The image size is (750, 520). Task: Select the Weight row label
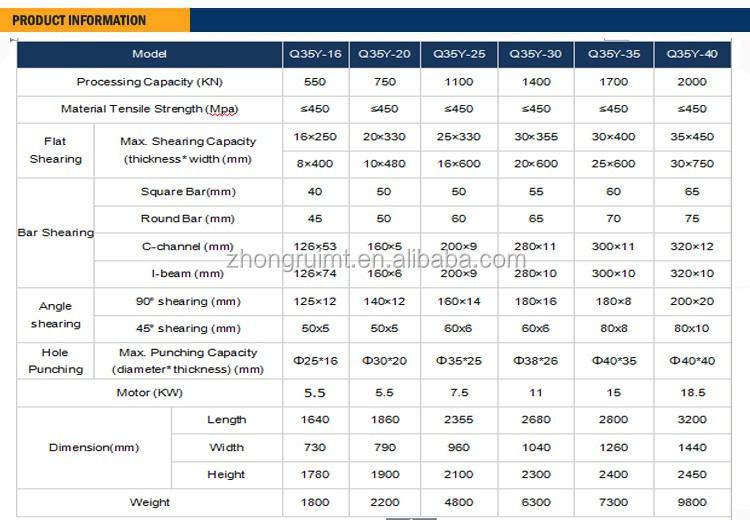point(149,502)
